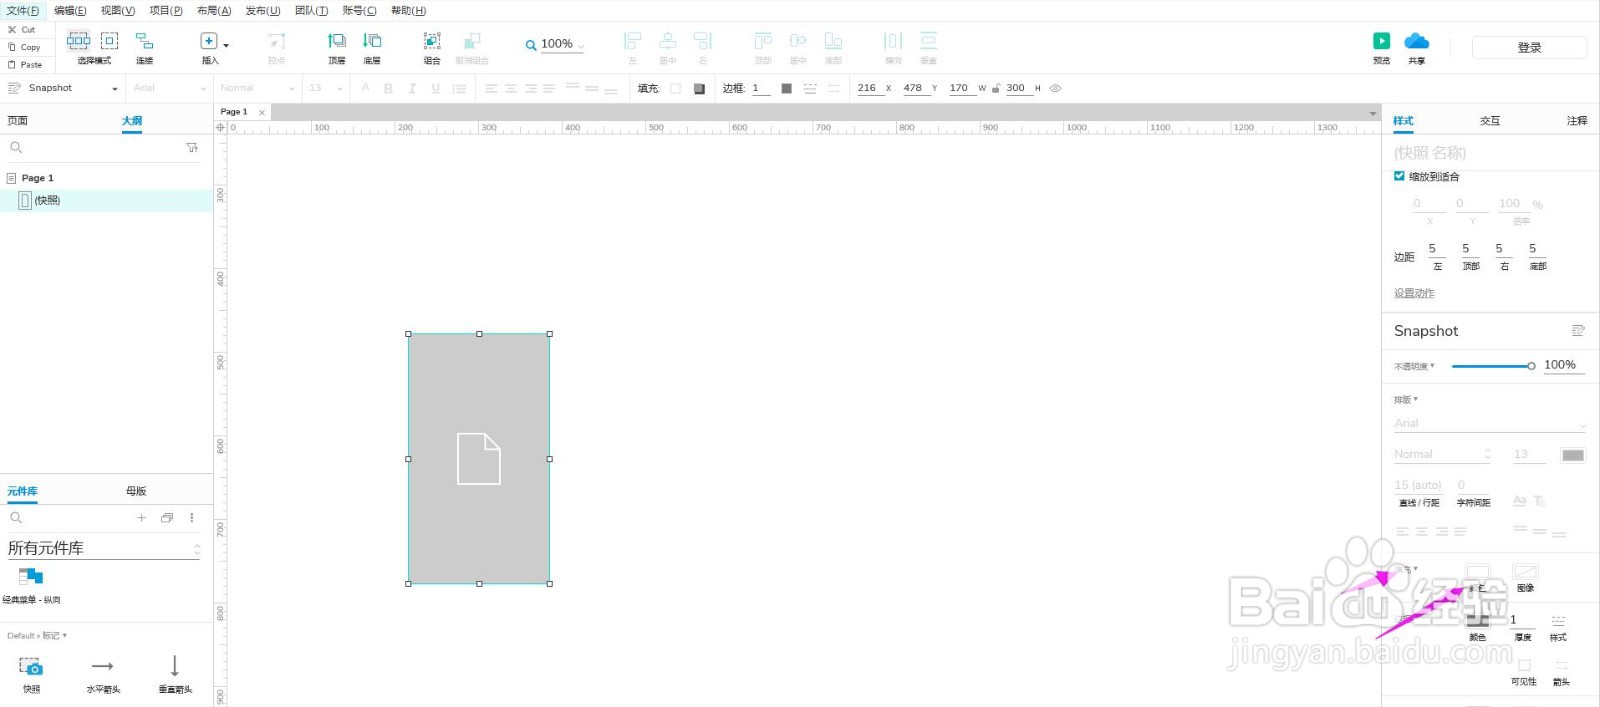Click the Paste icon
The width and height of the screenshot is (1600, 707).
pos(12,64)
